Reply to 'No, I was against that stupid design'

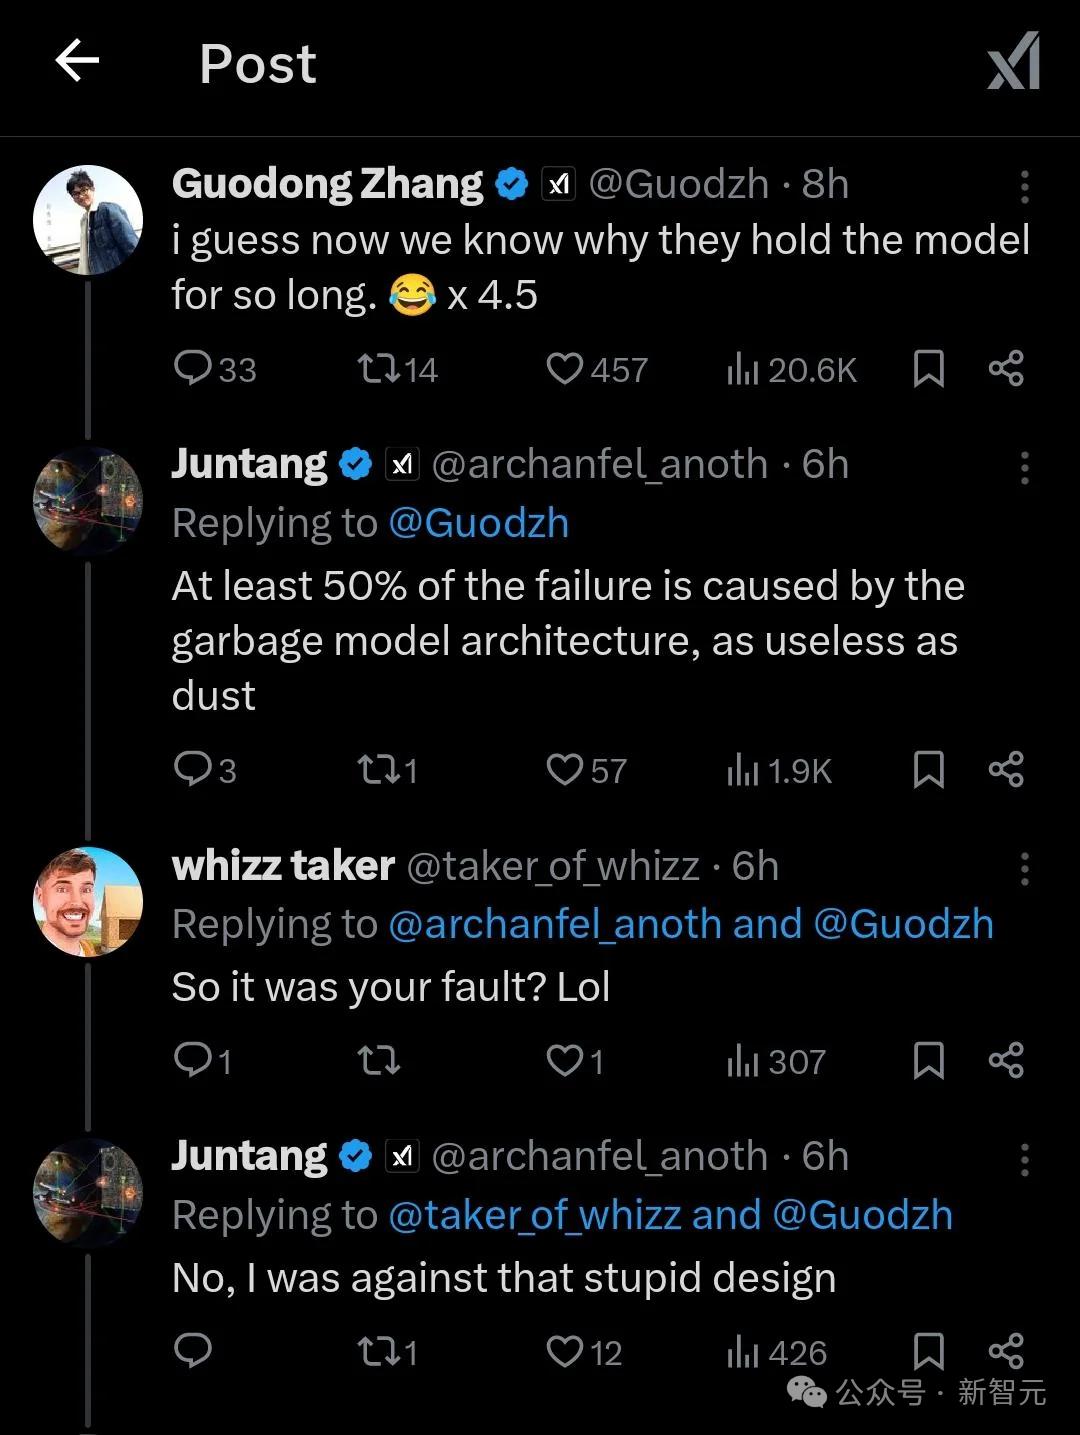pyautogui.click(x=192, y=1350)
